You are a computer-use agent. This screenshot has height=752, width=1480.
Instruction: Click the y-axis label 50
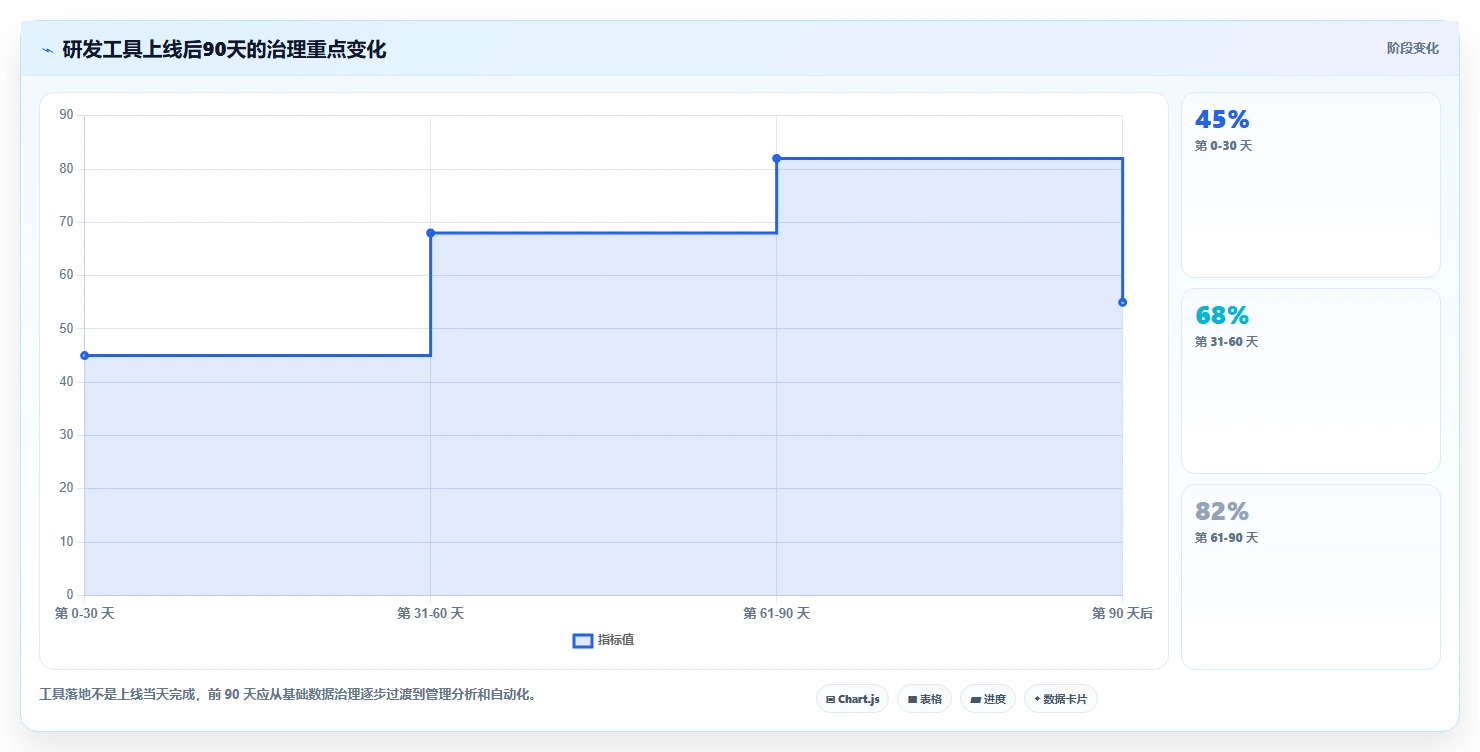66,328
